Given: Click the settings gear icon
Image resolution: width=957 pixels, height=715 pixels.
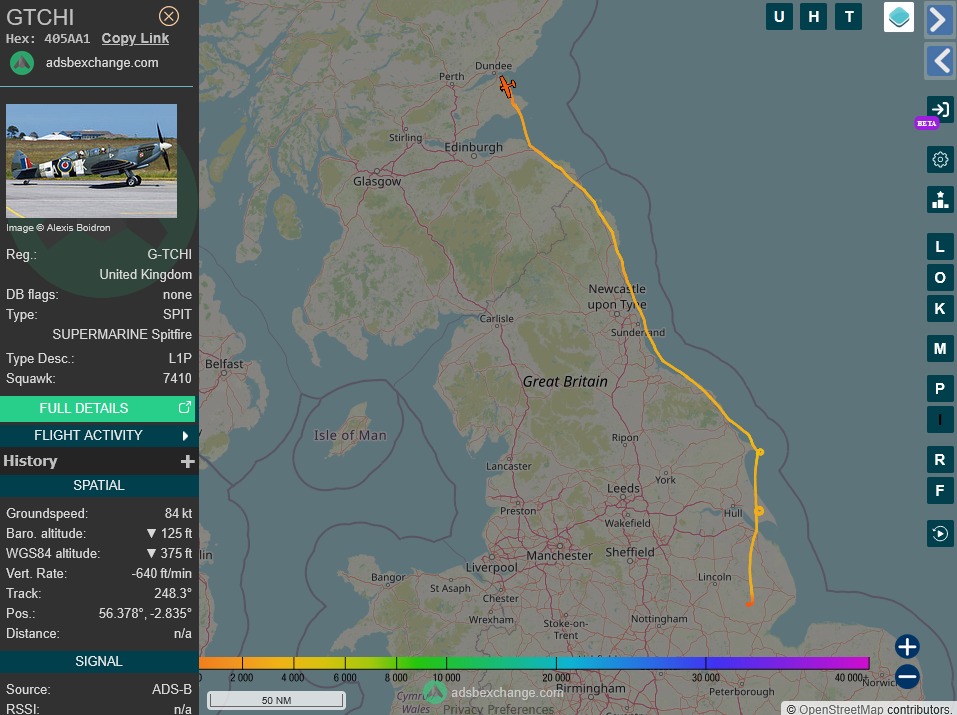Looking at the screenshot, I should tap(940, 159).
